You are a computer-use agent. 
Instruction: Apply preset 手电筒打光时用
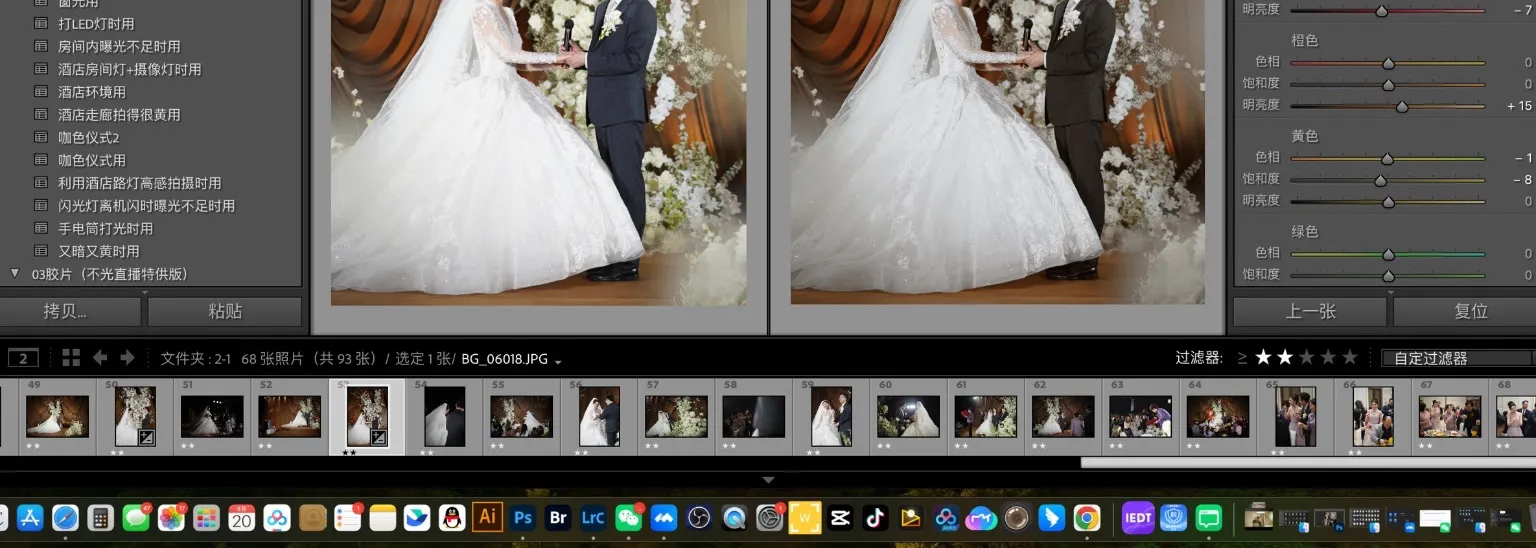[105, 228]
